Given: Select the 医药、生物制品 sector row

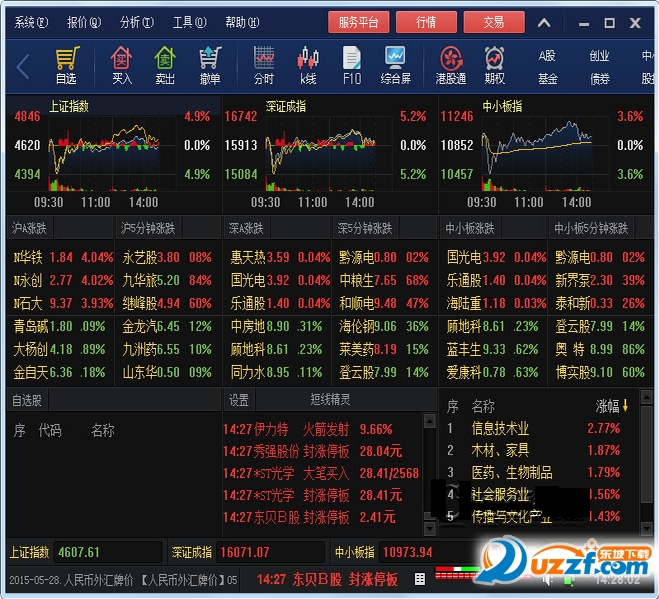Looking at the screenshot, I should pyautogui.click(x=534, y=472).
